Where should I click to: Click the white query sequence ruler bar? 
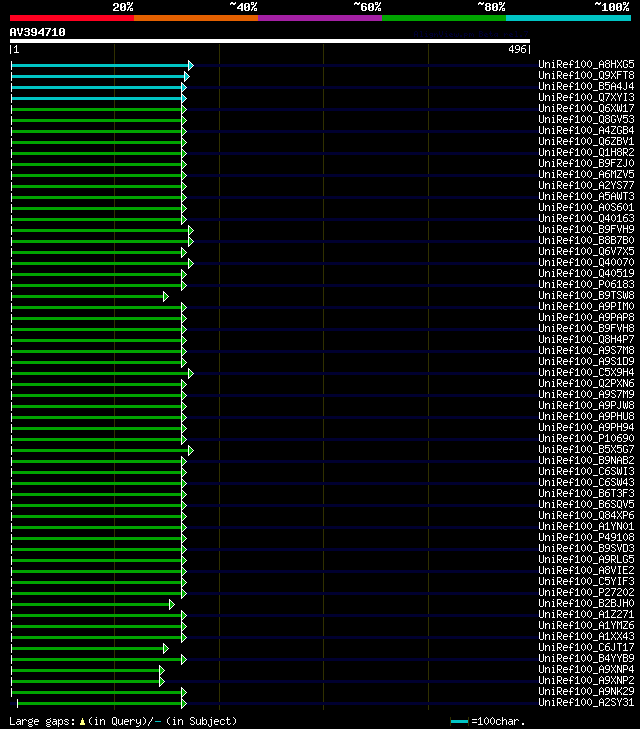[270, 41]
